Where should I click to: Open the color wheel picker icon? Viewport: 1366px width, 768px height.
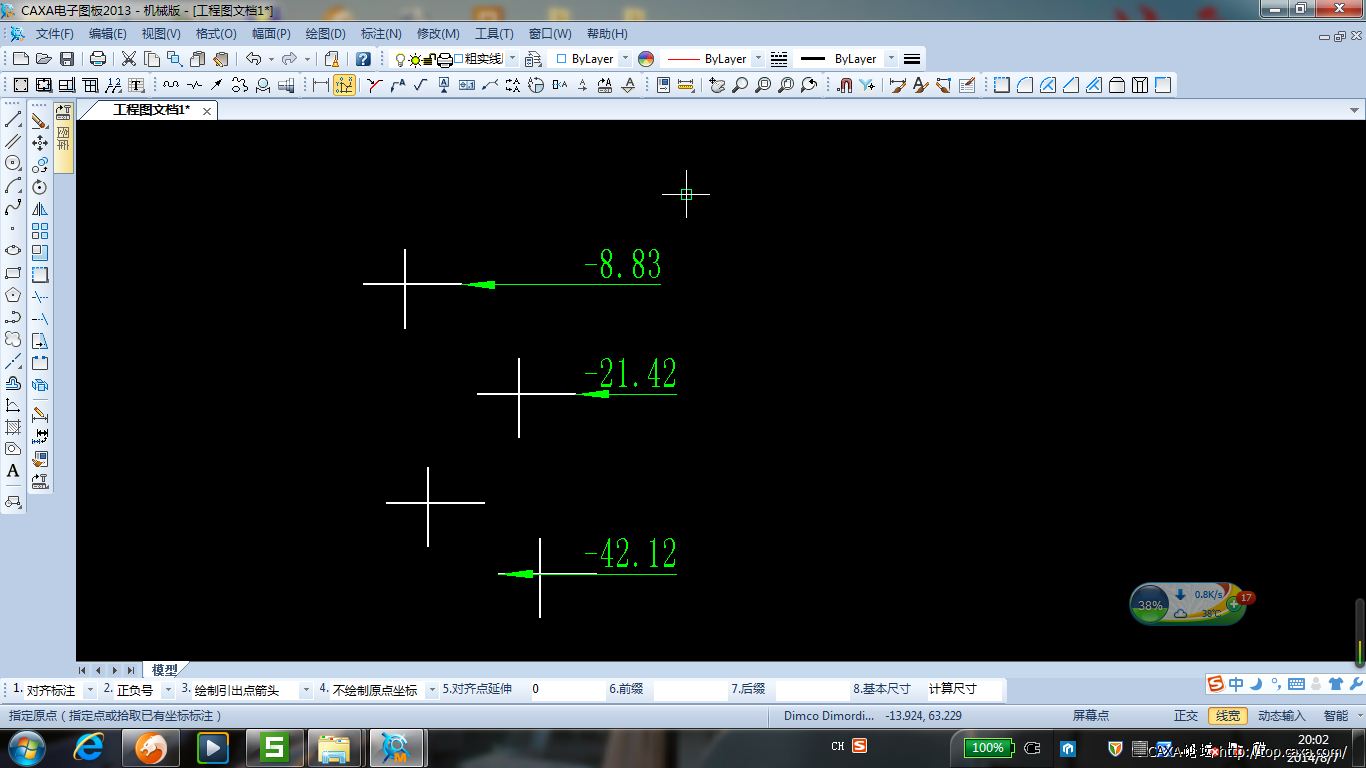[646, 59]
